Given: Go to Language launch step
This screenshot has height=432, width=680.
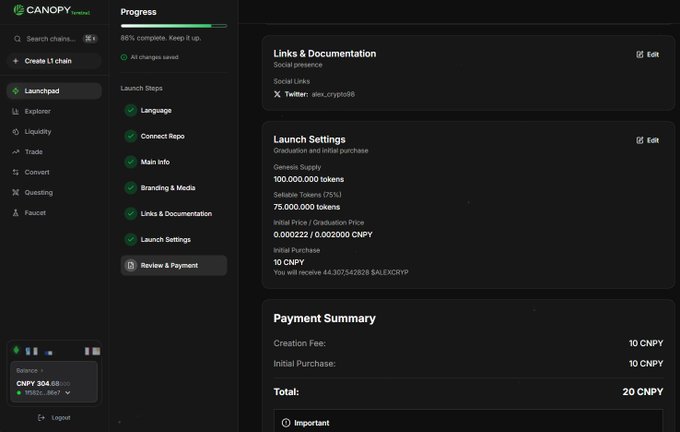Looking at the screenshot, I should point(174,110).
